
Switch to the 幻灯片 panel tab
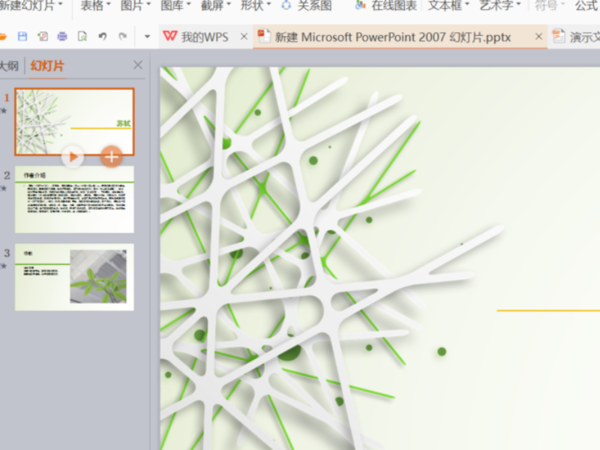pos(47,66)
